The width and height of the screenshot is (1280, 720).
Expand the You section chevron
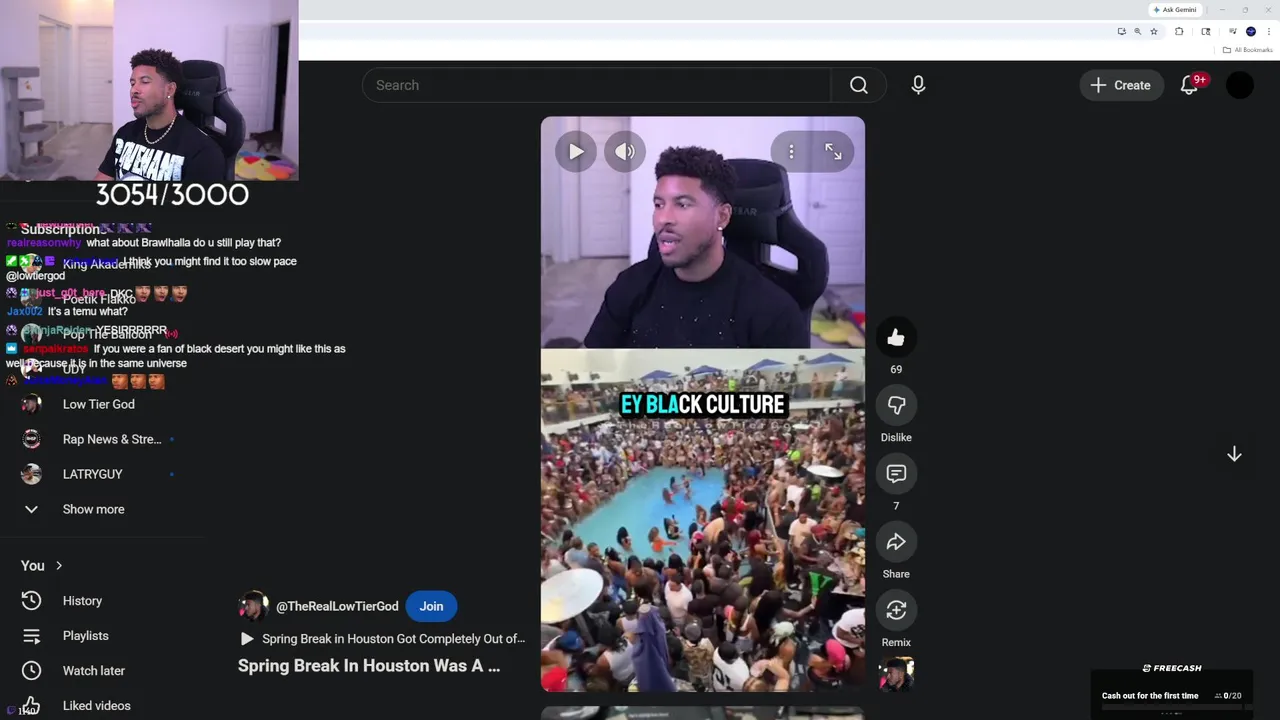click(59, 566)
